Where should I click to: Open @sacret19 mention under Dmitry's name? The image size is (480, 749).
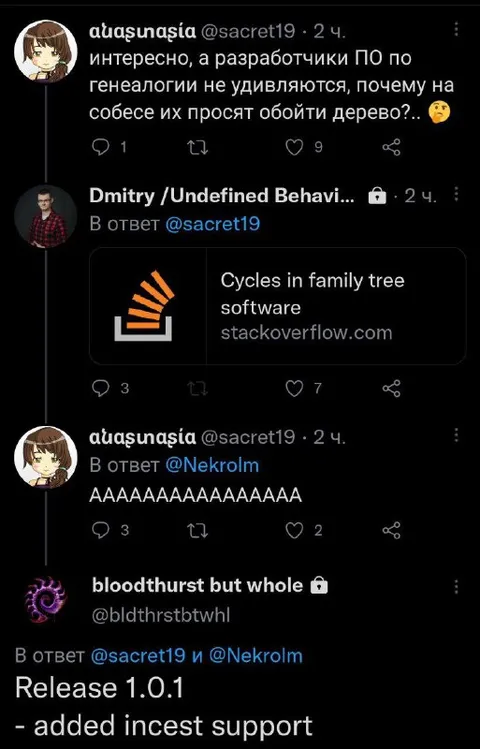pyautogui.click(x=213, y=224)
